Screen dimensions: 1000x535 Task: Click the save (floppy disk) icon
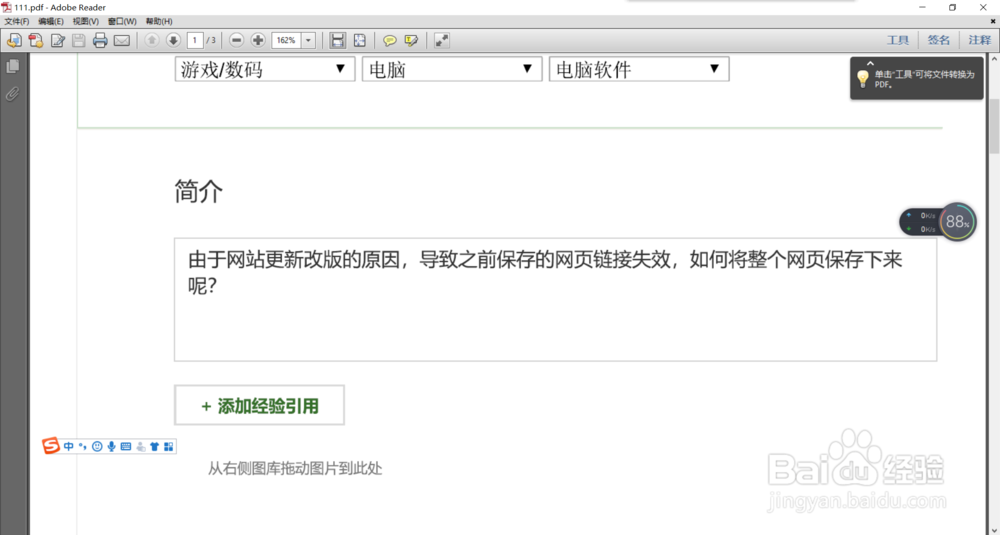pyautogui.click(x=78, y=41)
